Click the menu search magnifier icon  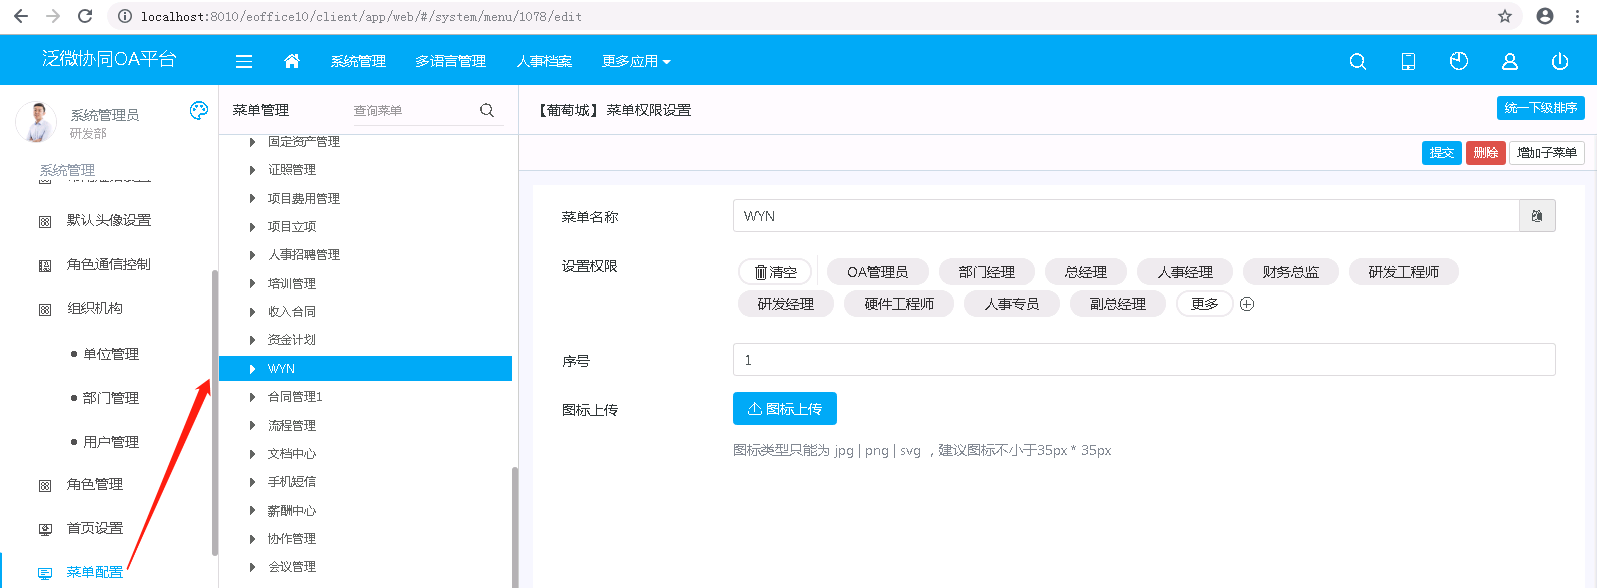click(x=487, y=110)
